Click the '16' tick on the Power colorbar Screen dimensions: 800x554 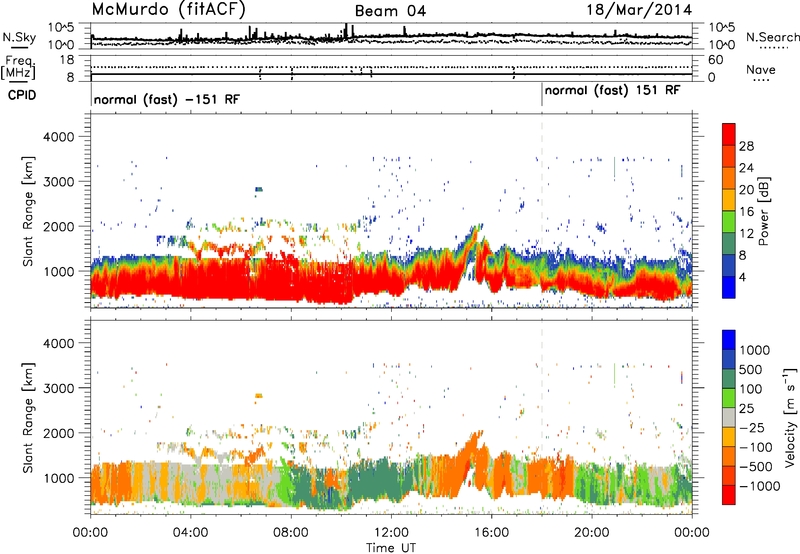[x=746, y=212]
